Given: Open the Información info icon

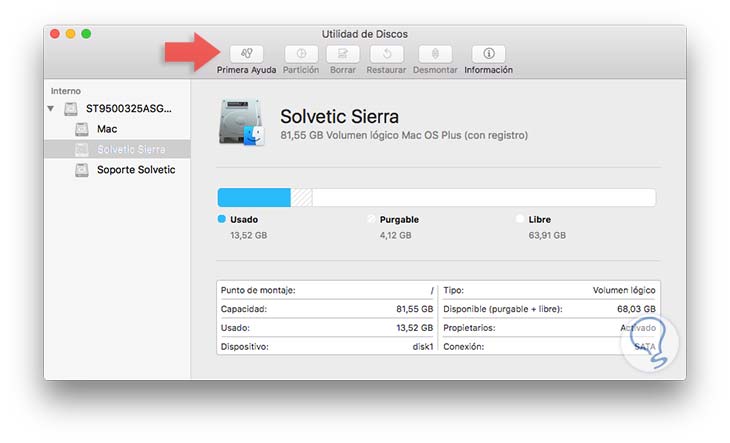Looking at the screenshot, I should click(488, 54).
